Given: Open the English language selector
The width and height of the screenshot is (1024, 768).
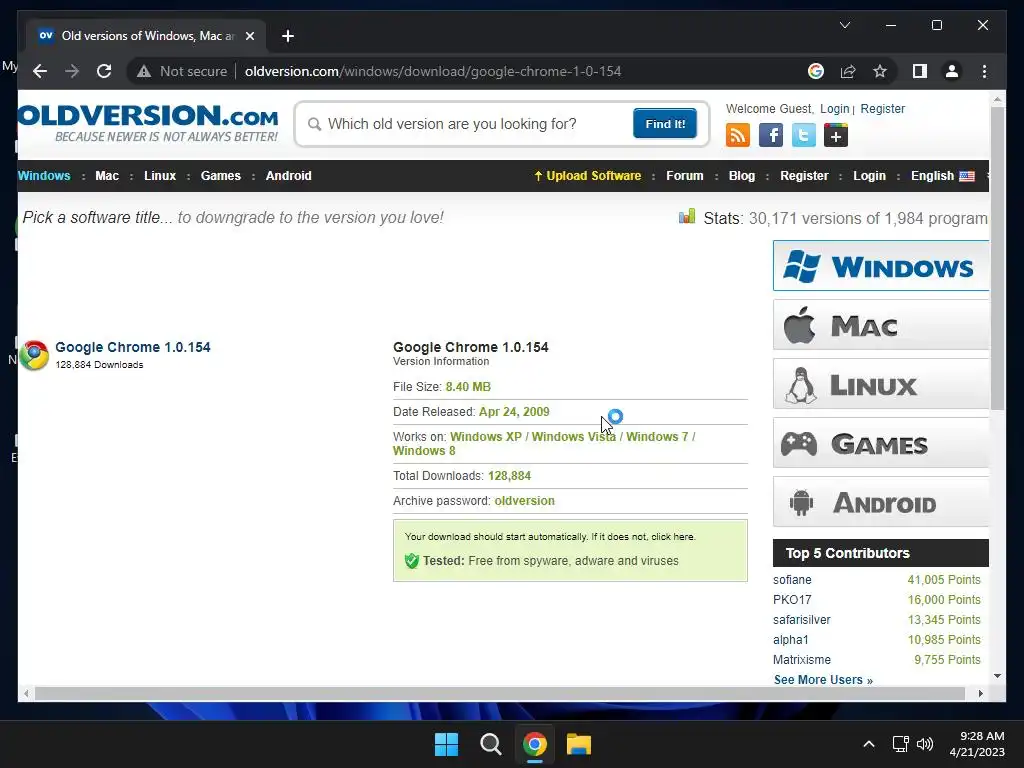Looking at the screenshot, I should (x=942, y=176).
